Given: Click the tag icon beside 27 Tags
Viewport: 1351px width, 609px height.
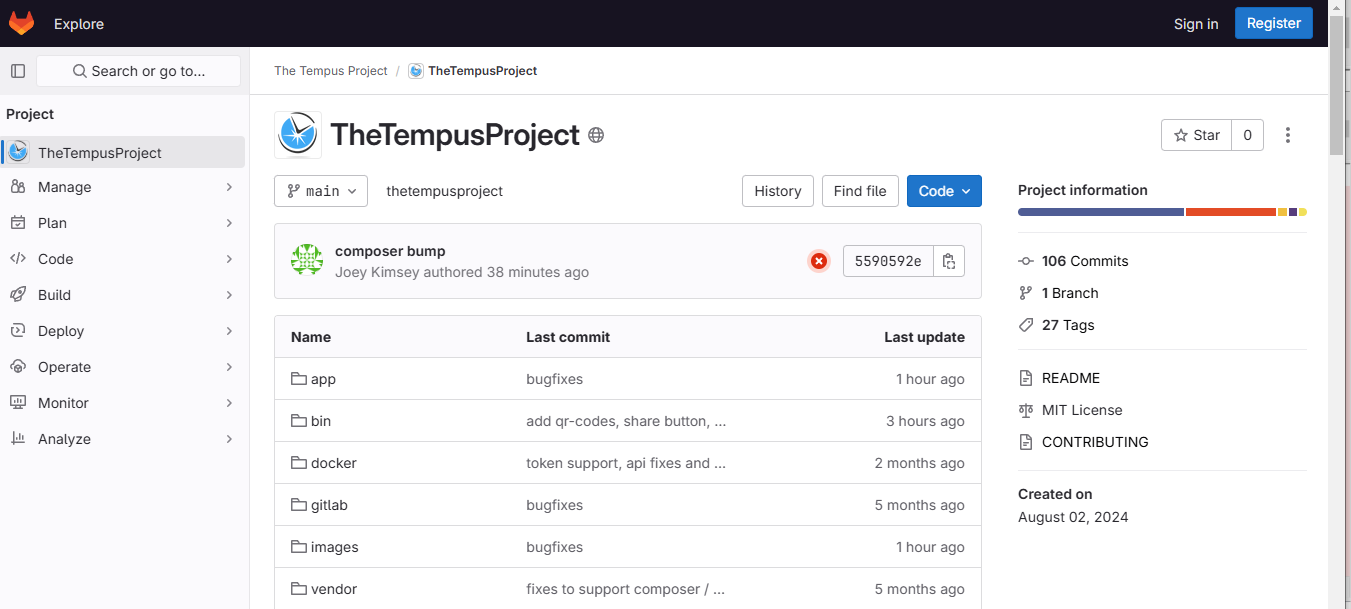Looking at the screenshot, I should (1026, 325).
